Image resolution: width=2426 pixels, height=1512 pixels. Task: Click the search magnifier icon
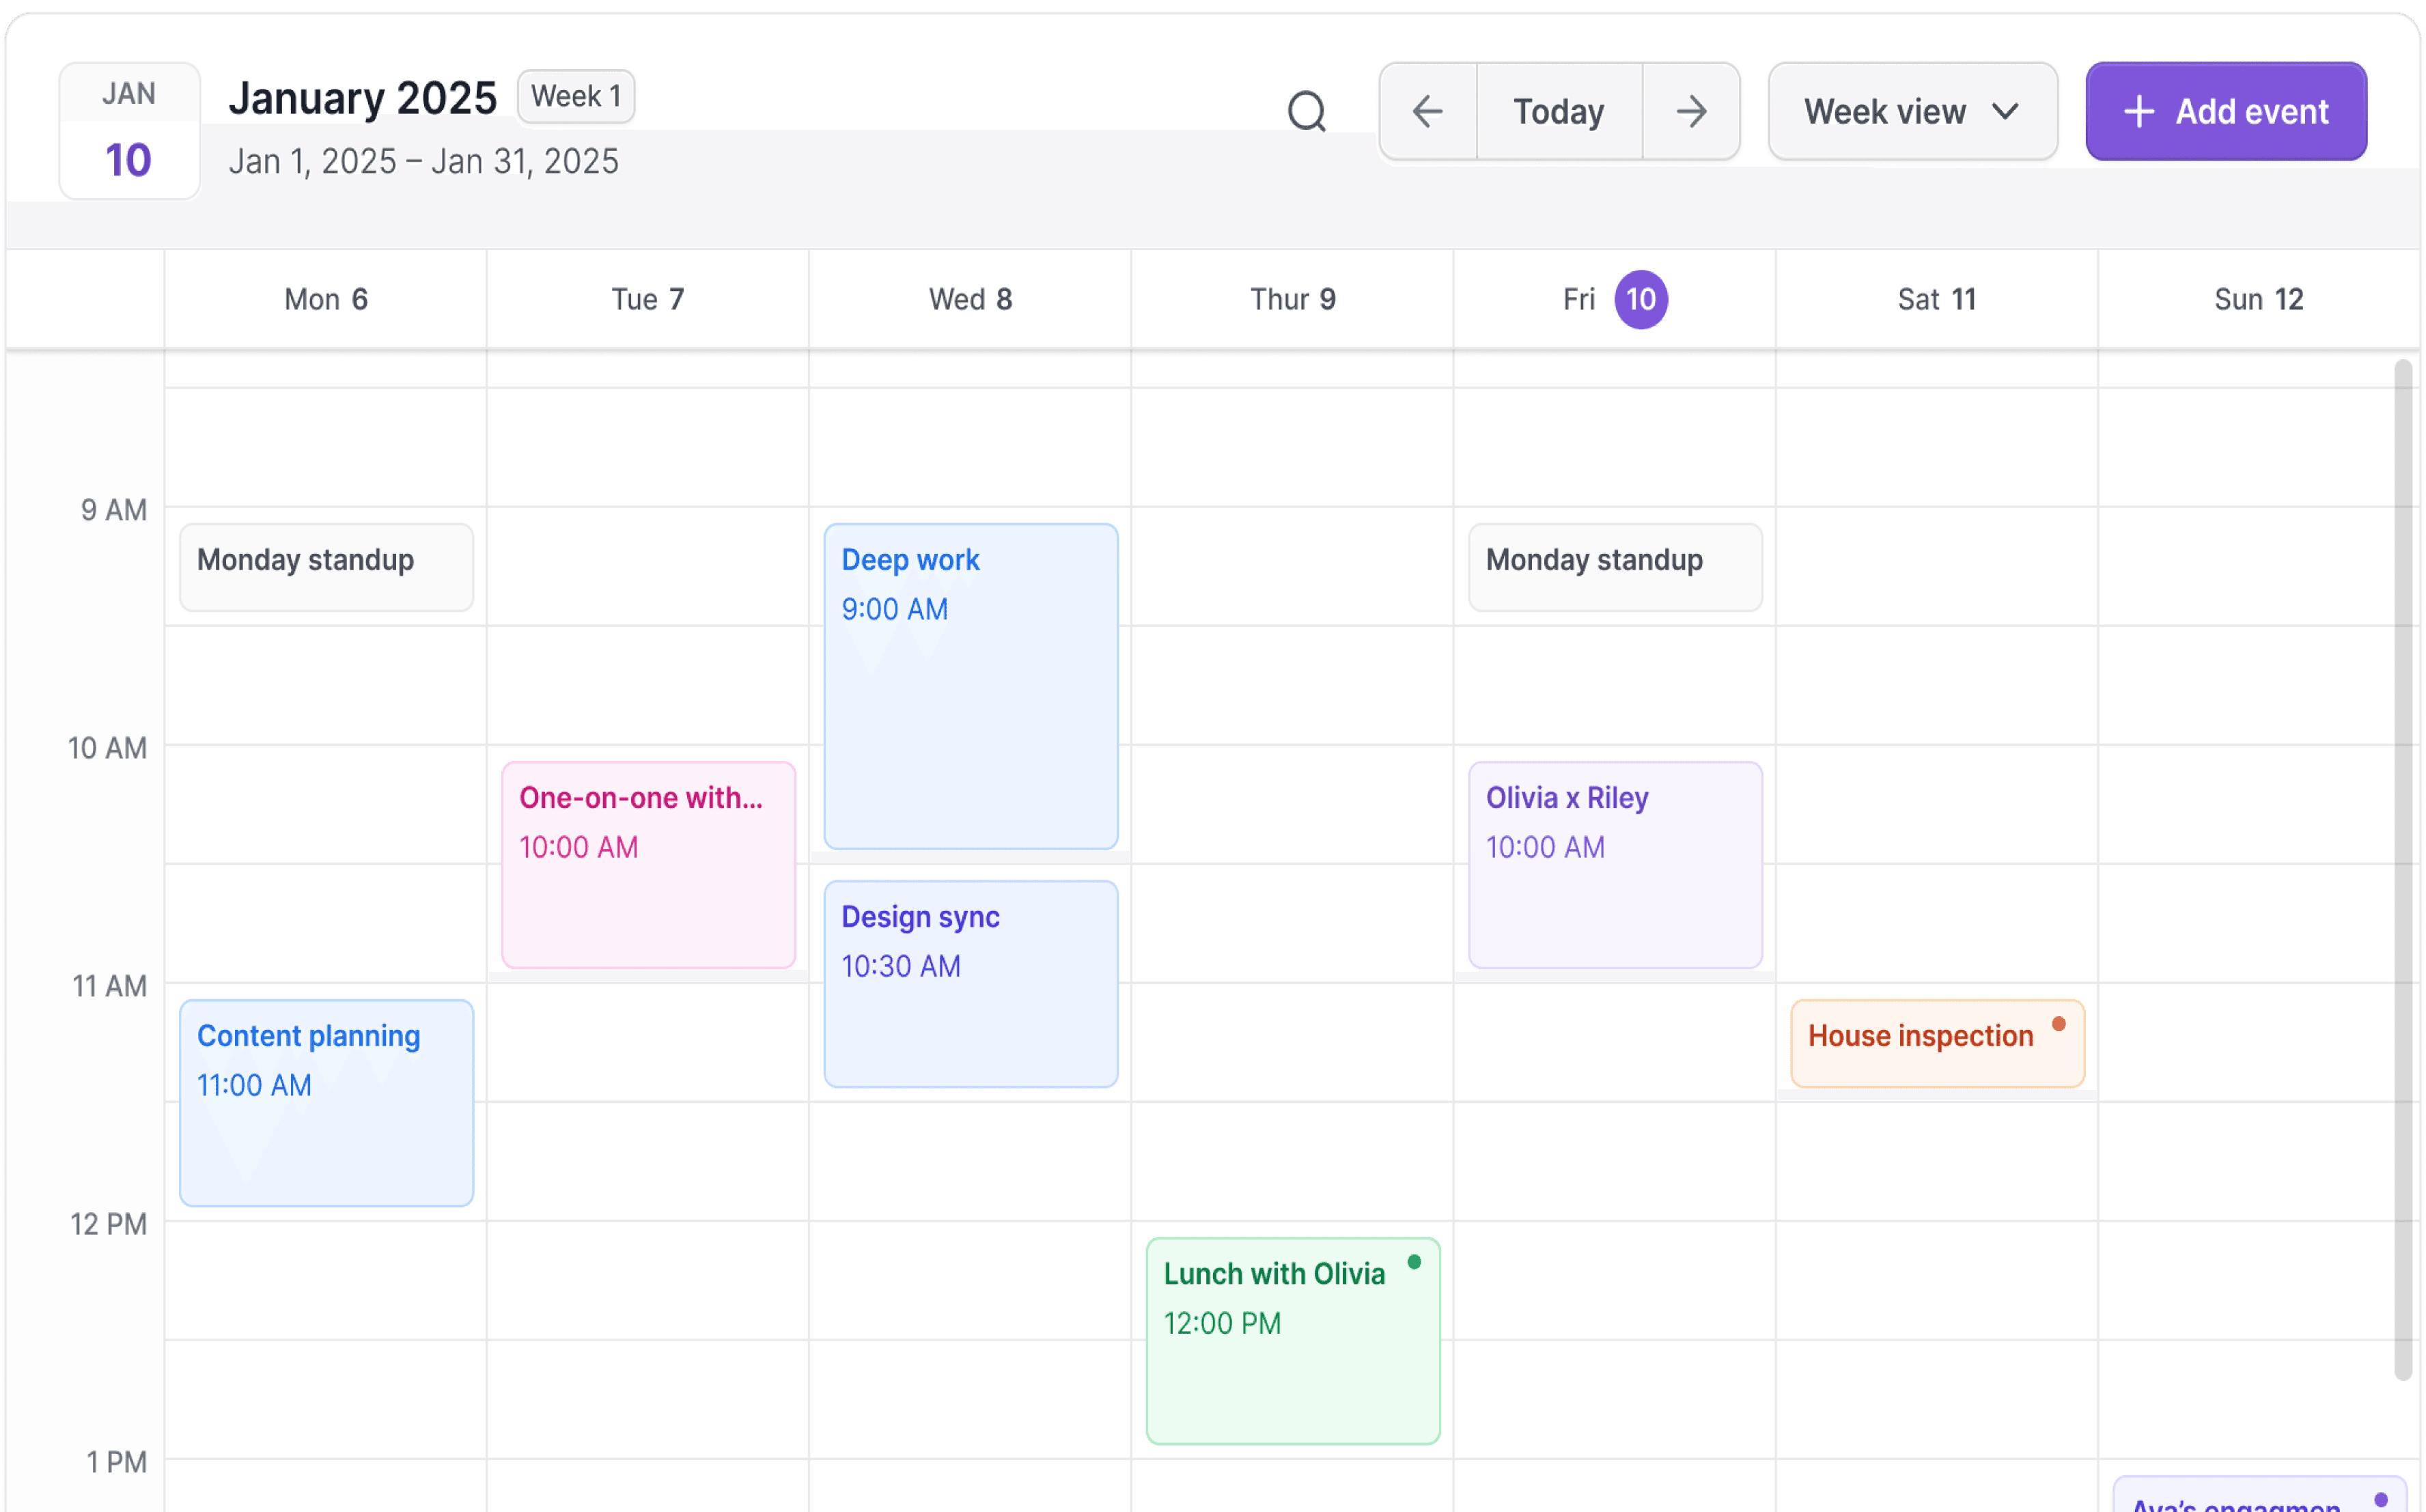pyautogui.click(x=1306, y=111)
